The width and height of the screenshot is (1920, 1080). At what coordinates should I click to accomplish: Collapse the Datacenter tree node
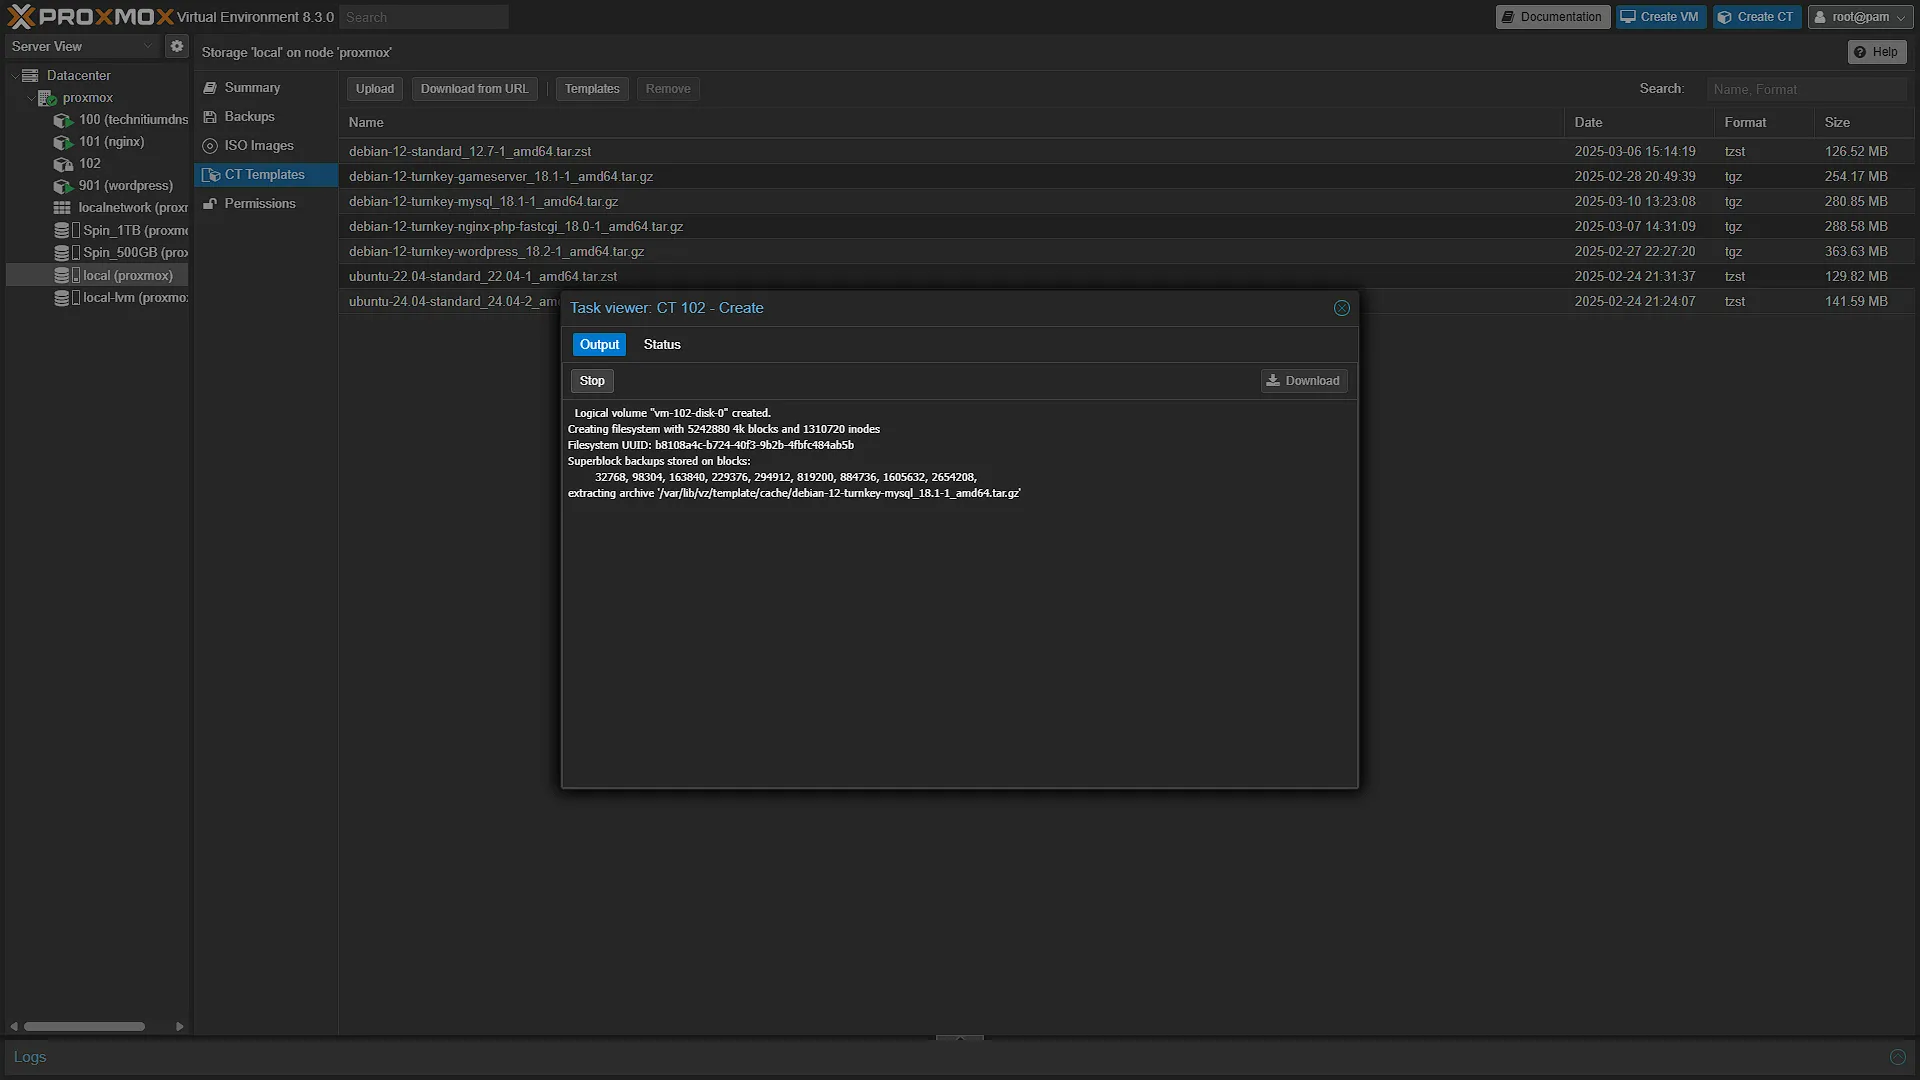coord(14,76)
